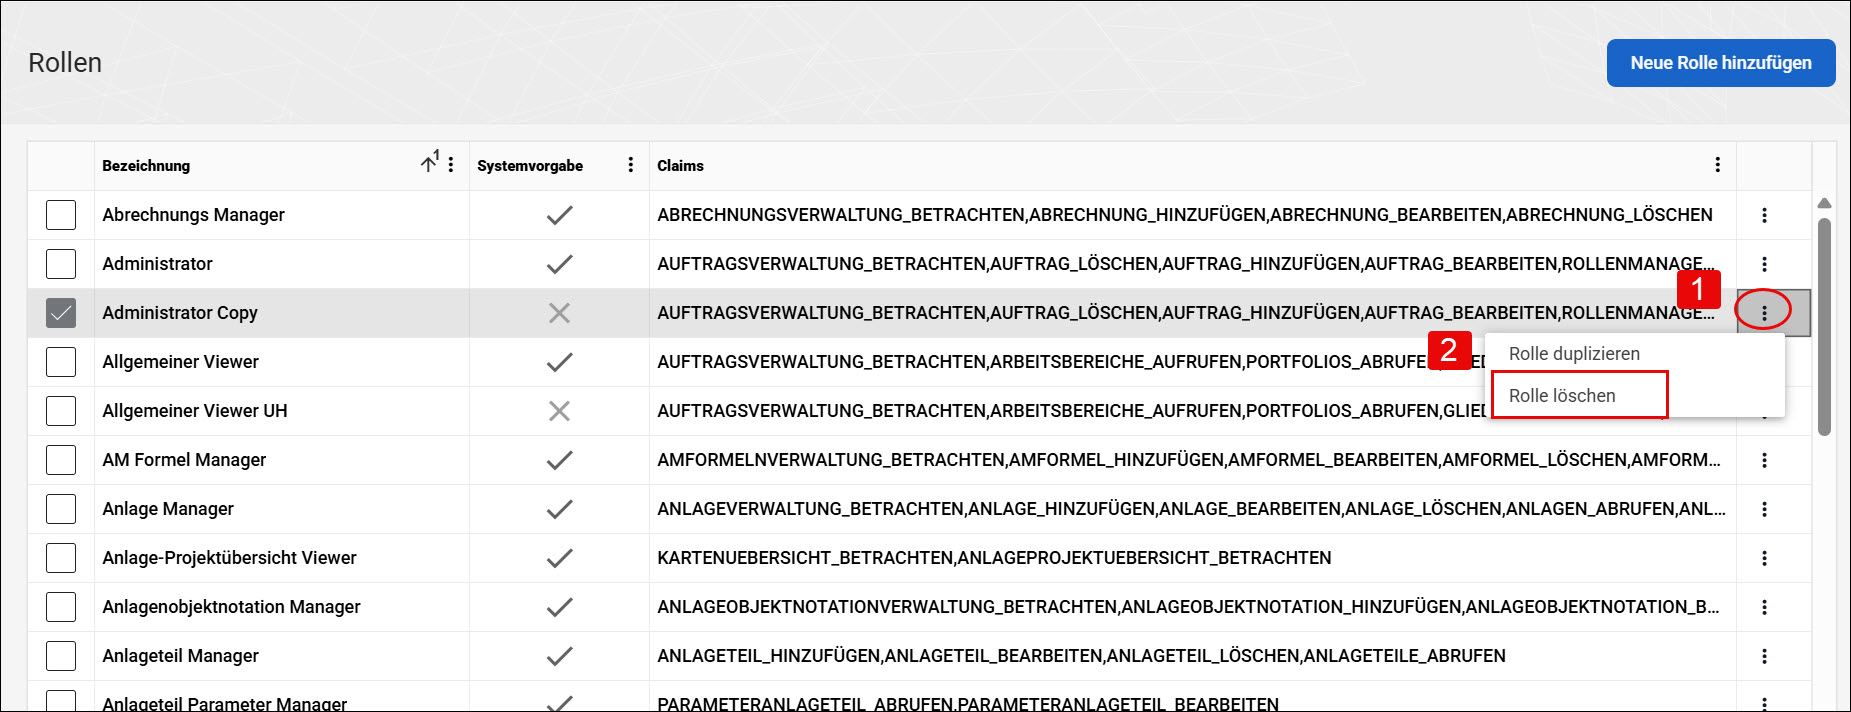The height and width of the screenshot is (712, 1851).
Task: Select Anlage-Projektübersicht Viewer checkbox
Action: click(61, 558)
